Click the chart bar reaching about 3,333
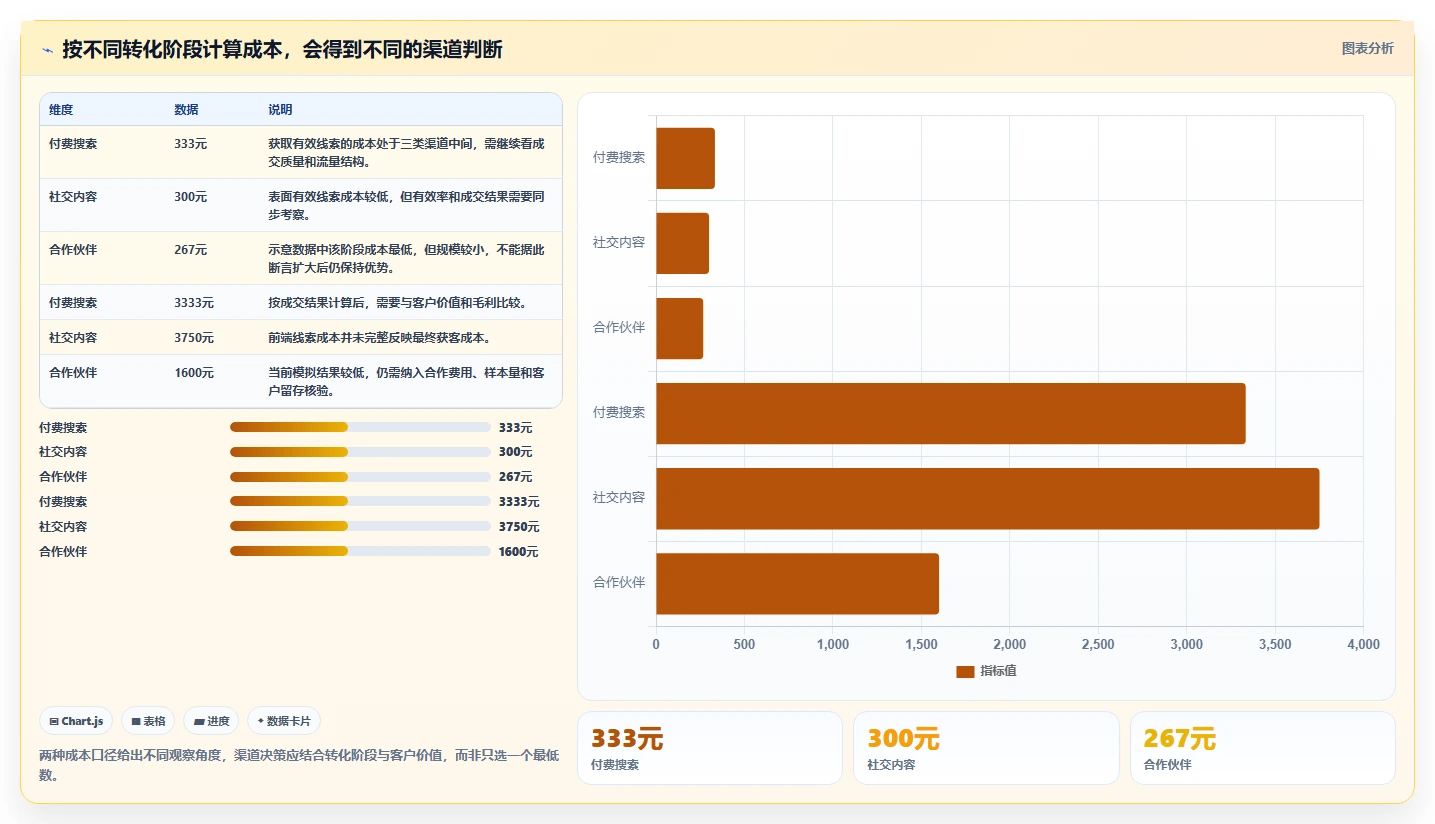Viewport: 1435px width, 824px height. pos(950,413)
